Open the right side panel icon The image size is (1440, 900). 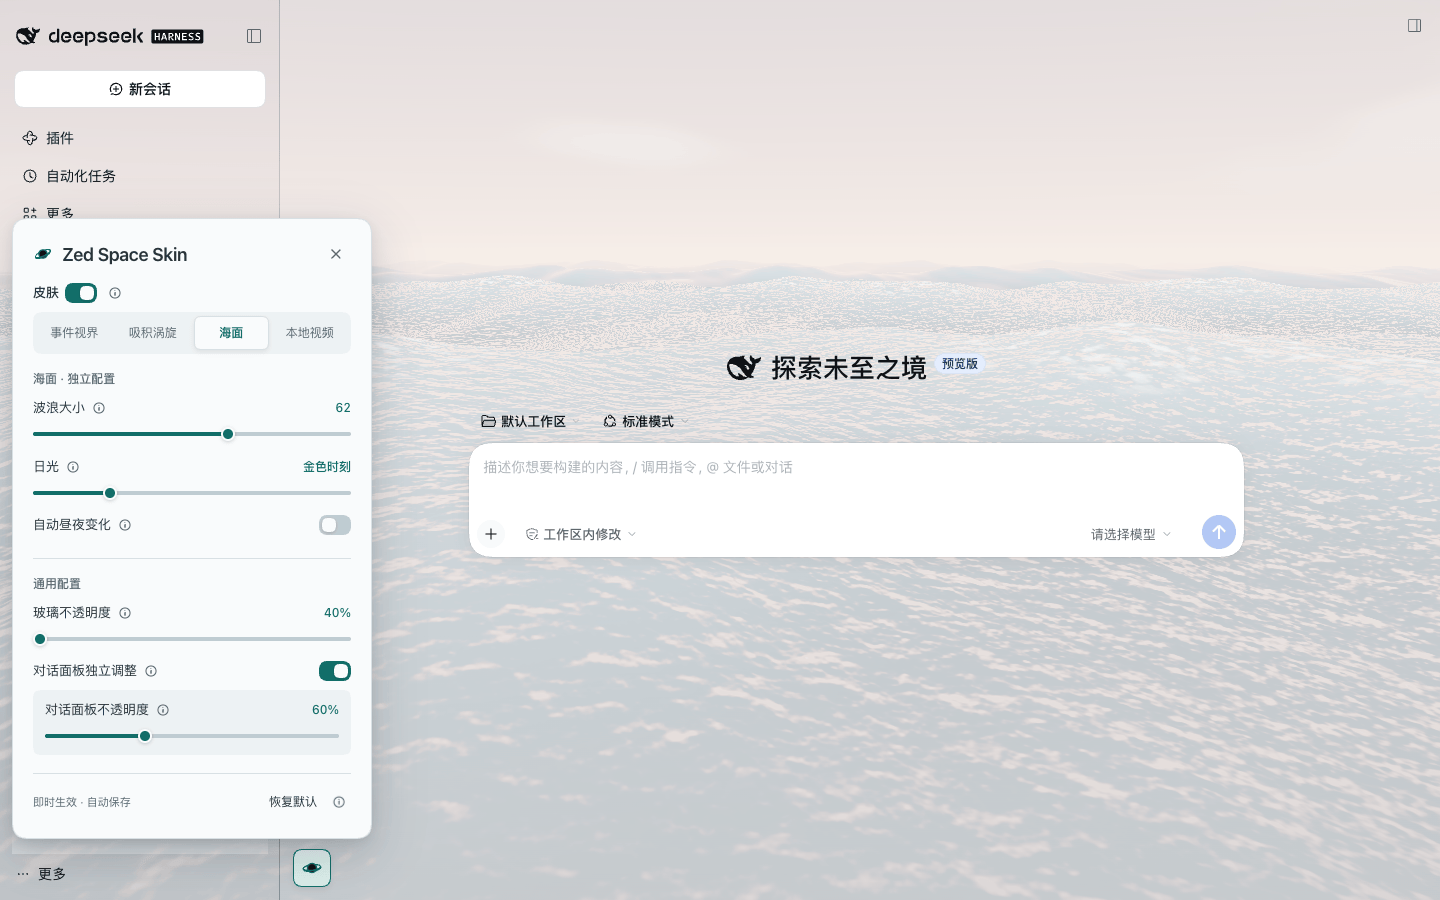[x=1414, y=26]
